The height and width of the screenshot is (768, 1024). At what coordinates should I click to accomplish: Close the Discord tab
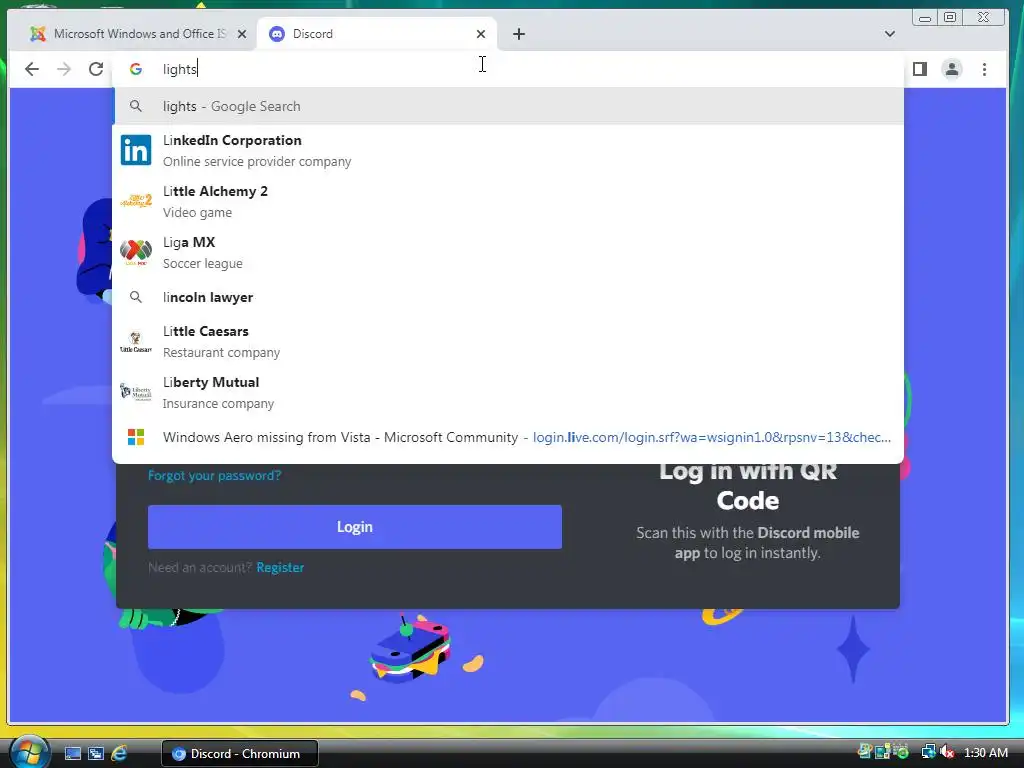pos(481,34)
